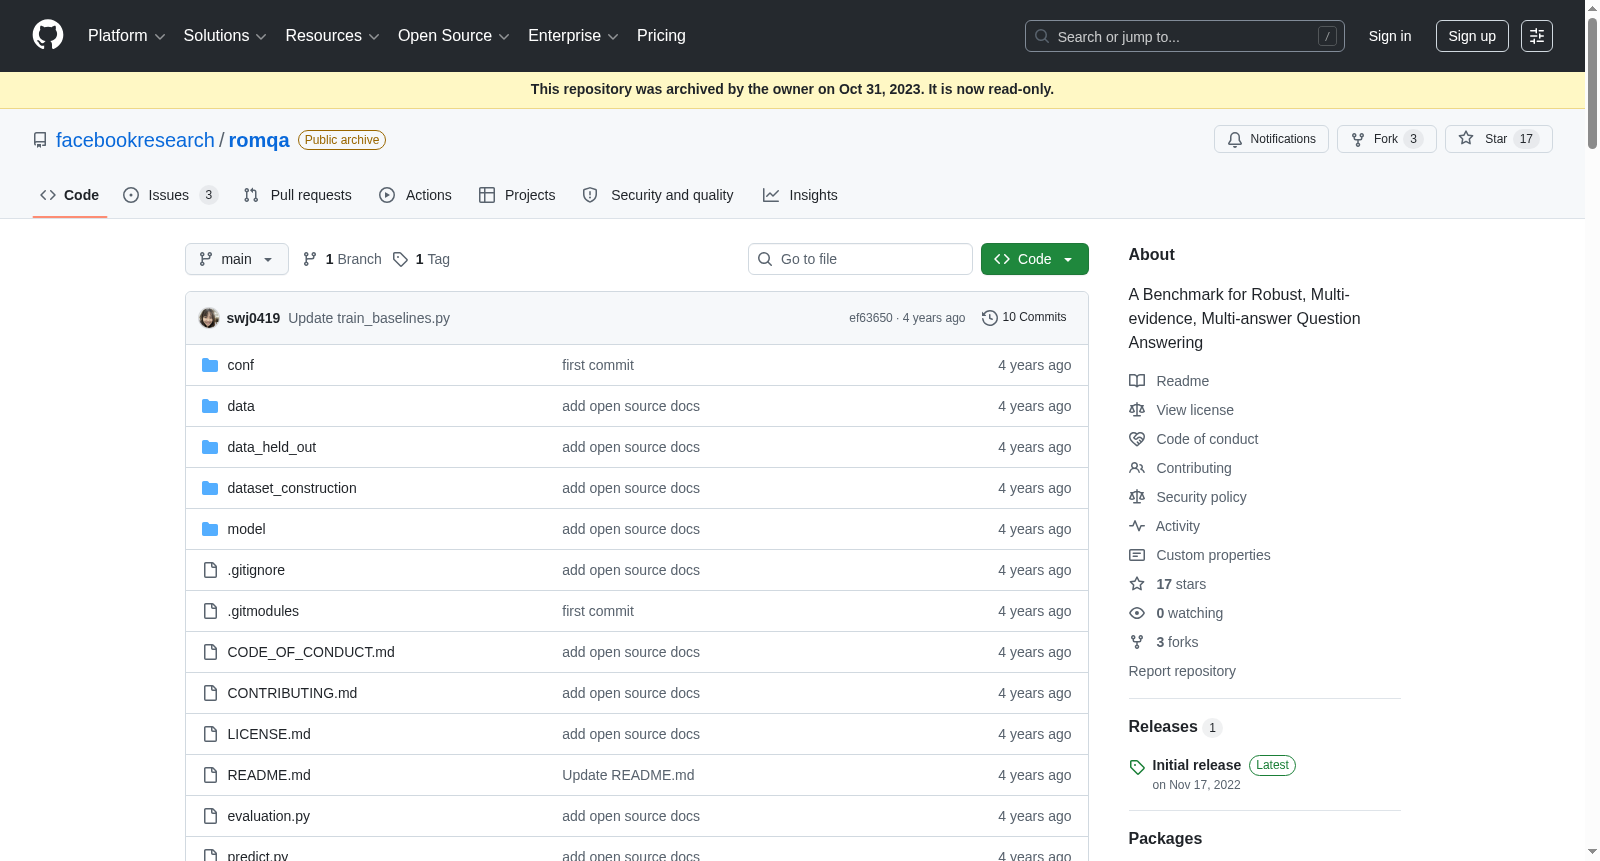Open the main branch selector
The image size is (1600, 861).
click(x=237, y=259)
